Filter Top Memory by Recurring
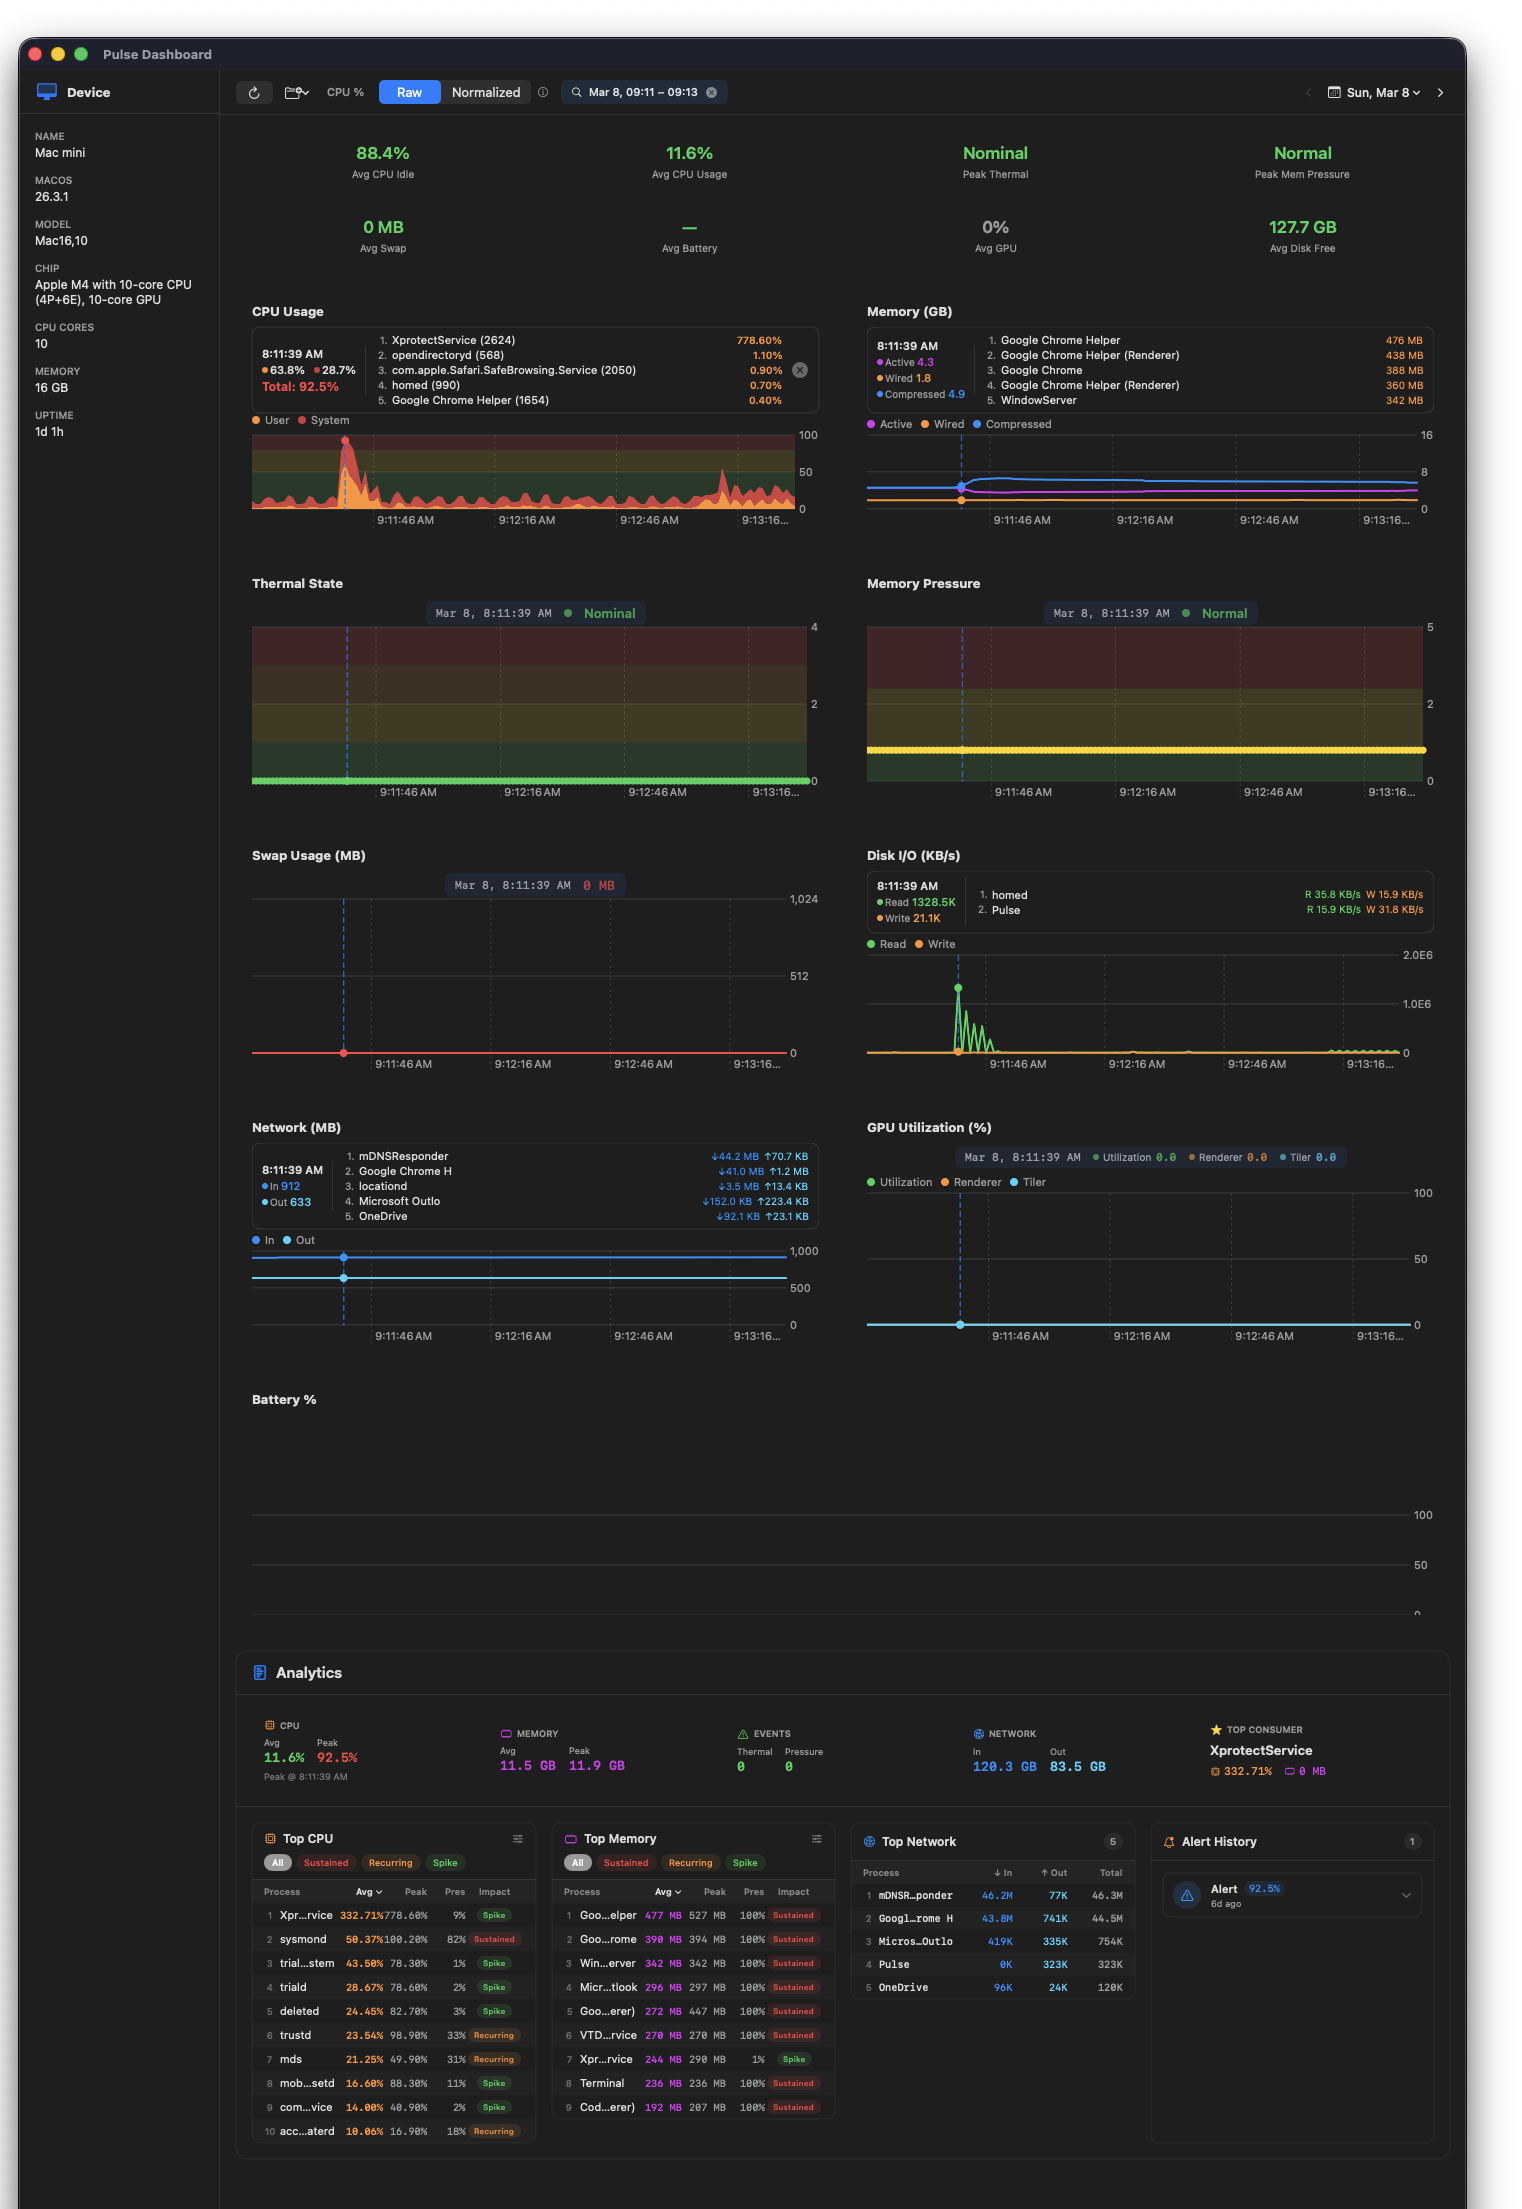The height and width of the screenshot is (2209, 1522). (690, 1862)
